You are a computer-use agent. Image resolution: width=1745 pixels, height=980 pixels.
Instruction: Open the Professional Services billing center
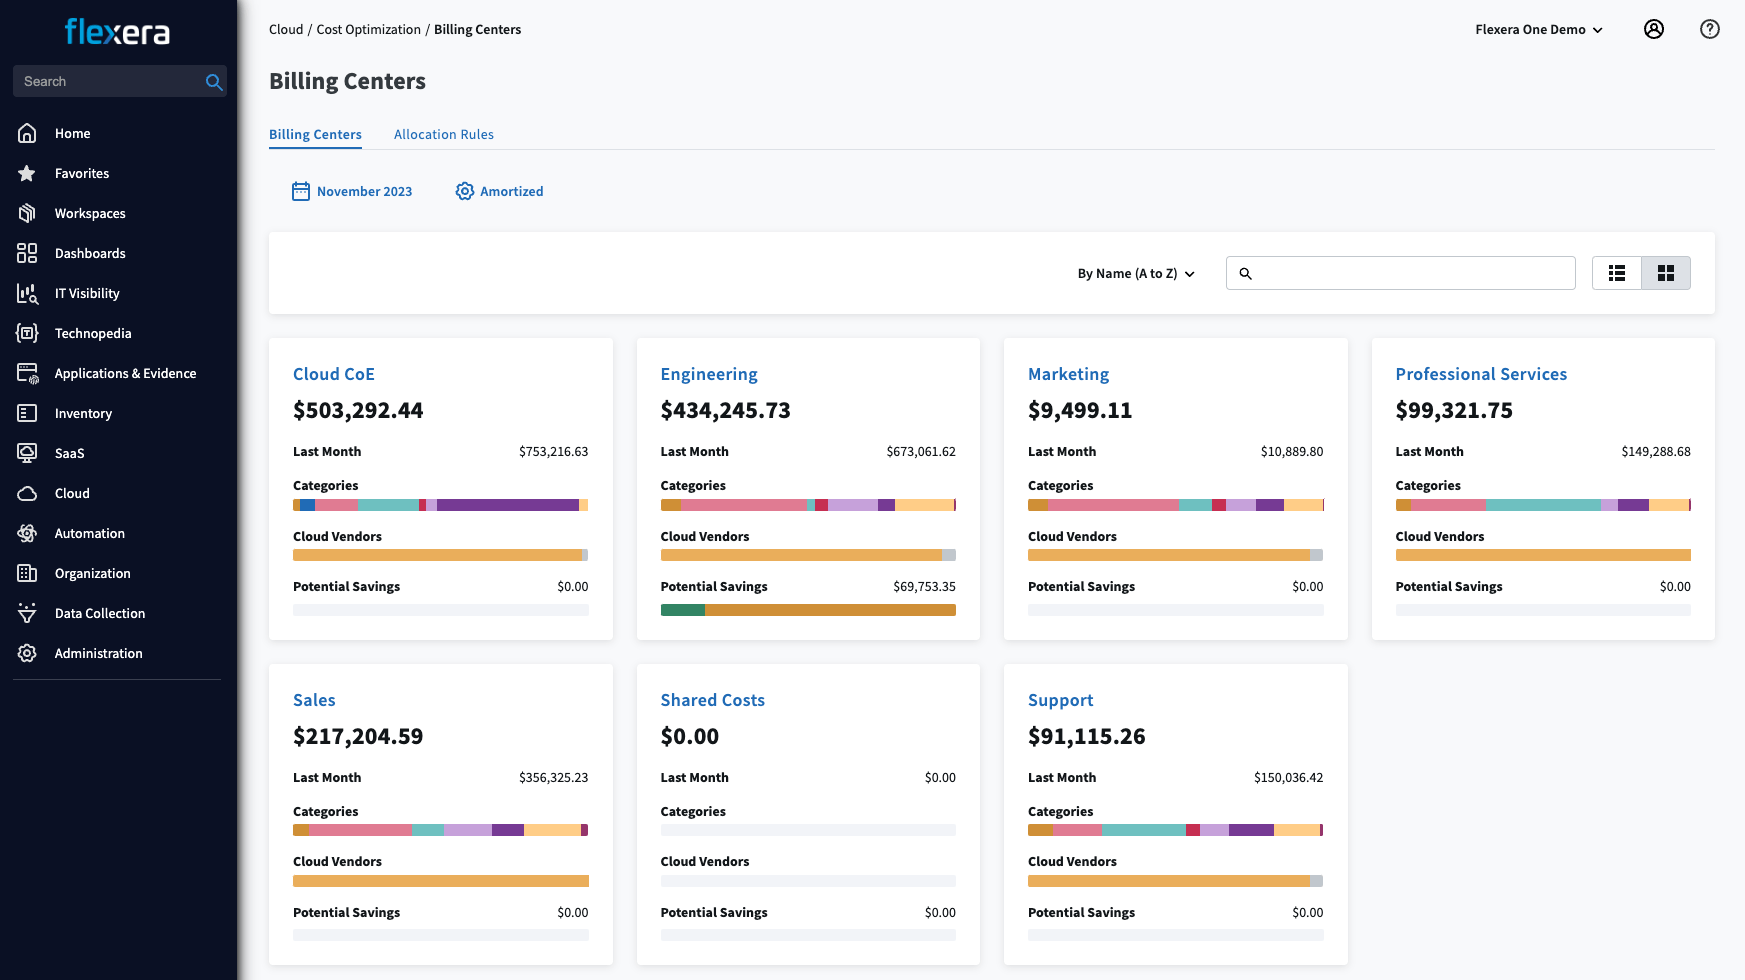click(1480, 374)
